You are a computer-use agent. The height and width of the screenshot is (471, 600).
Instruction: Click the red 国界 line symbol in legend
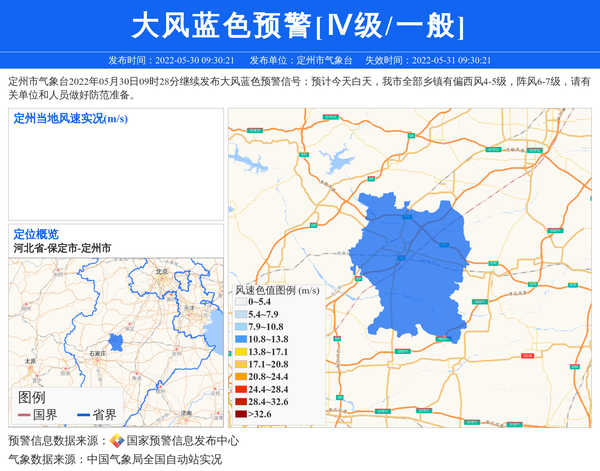[24, 415]
